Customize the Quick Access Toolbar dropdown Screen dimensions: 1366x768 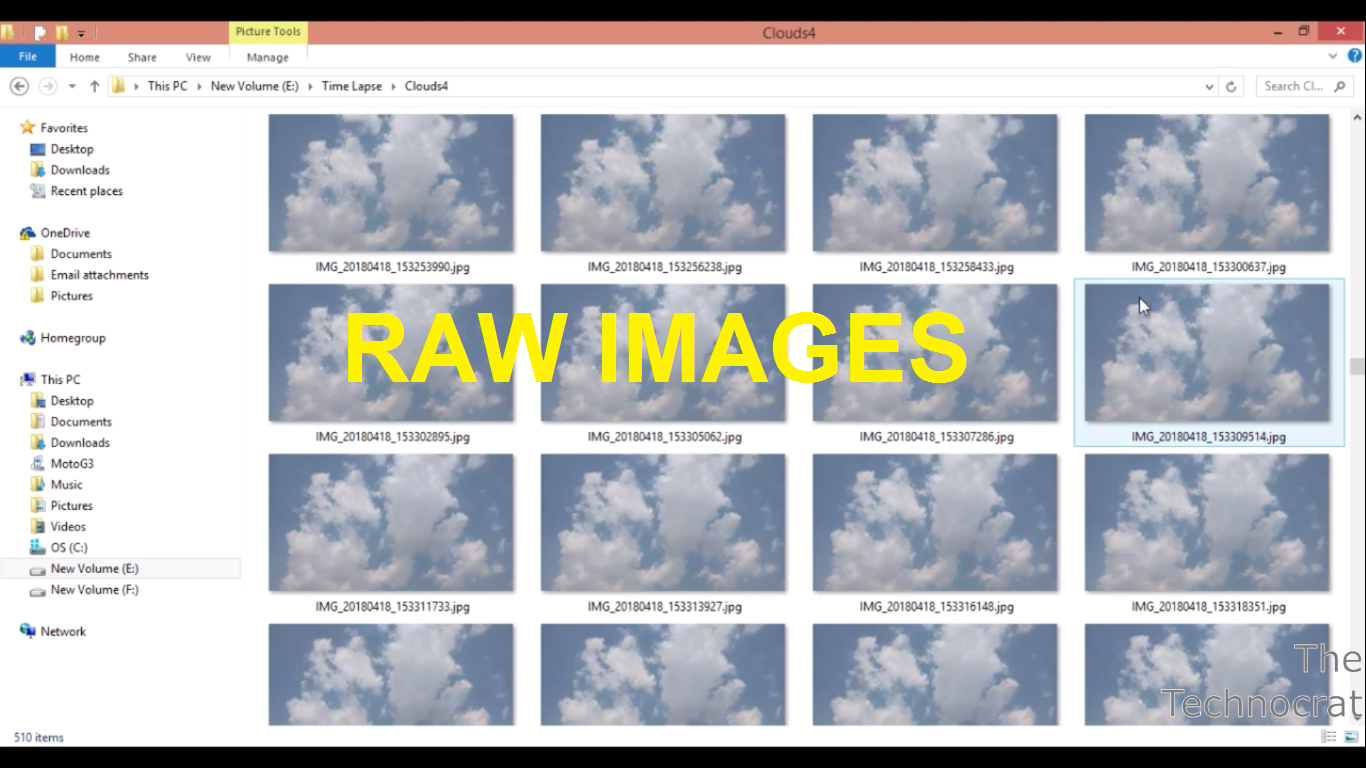coord(82,31)
